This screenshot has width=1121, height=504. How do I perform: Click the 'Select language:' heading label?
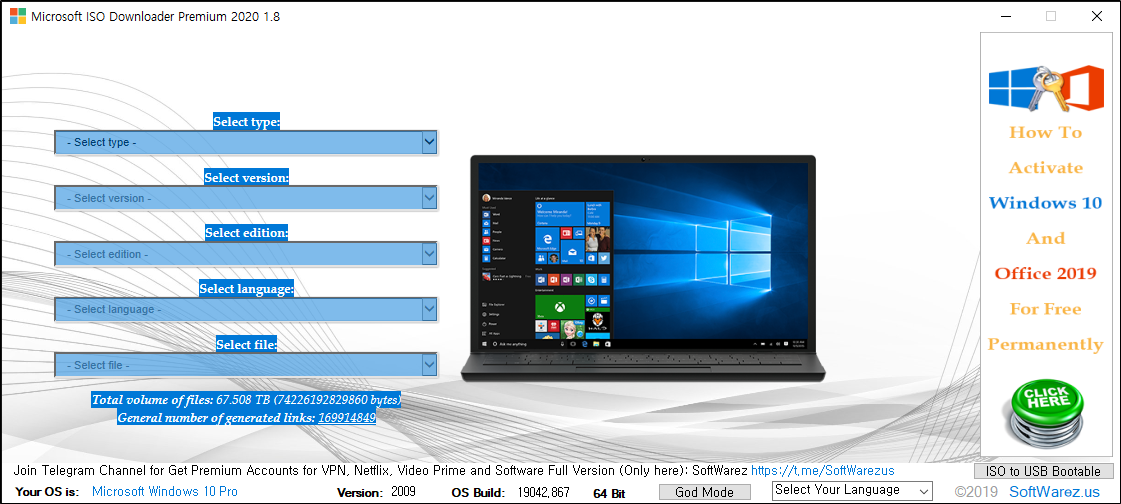pyautogui.click(x=247, y=289)
